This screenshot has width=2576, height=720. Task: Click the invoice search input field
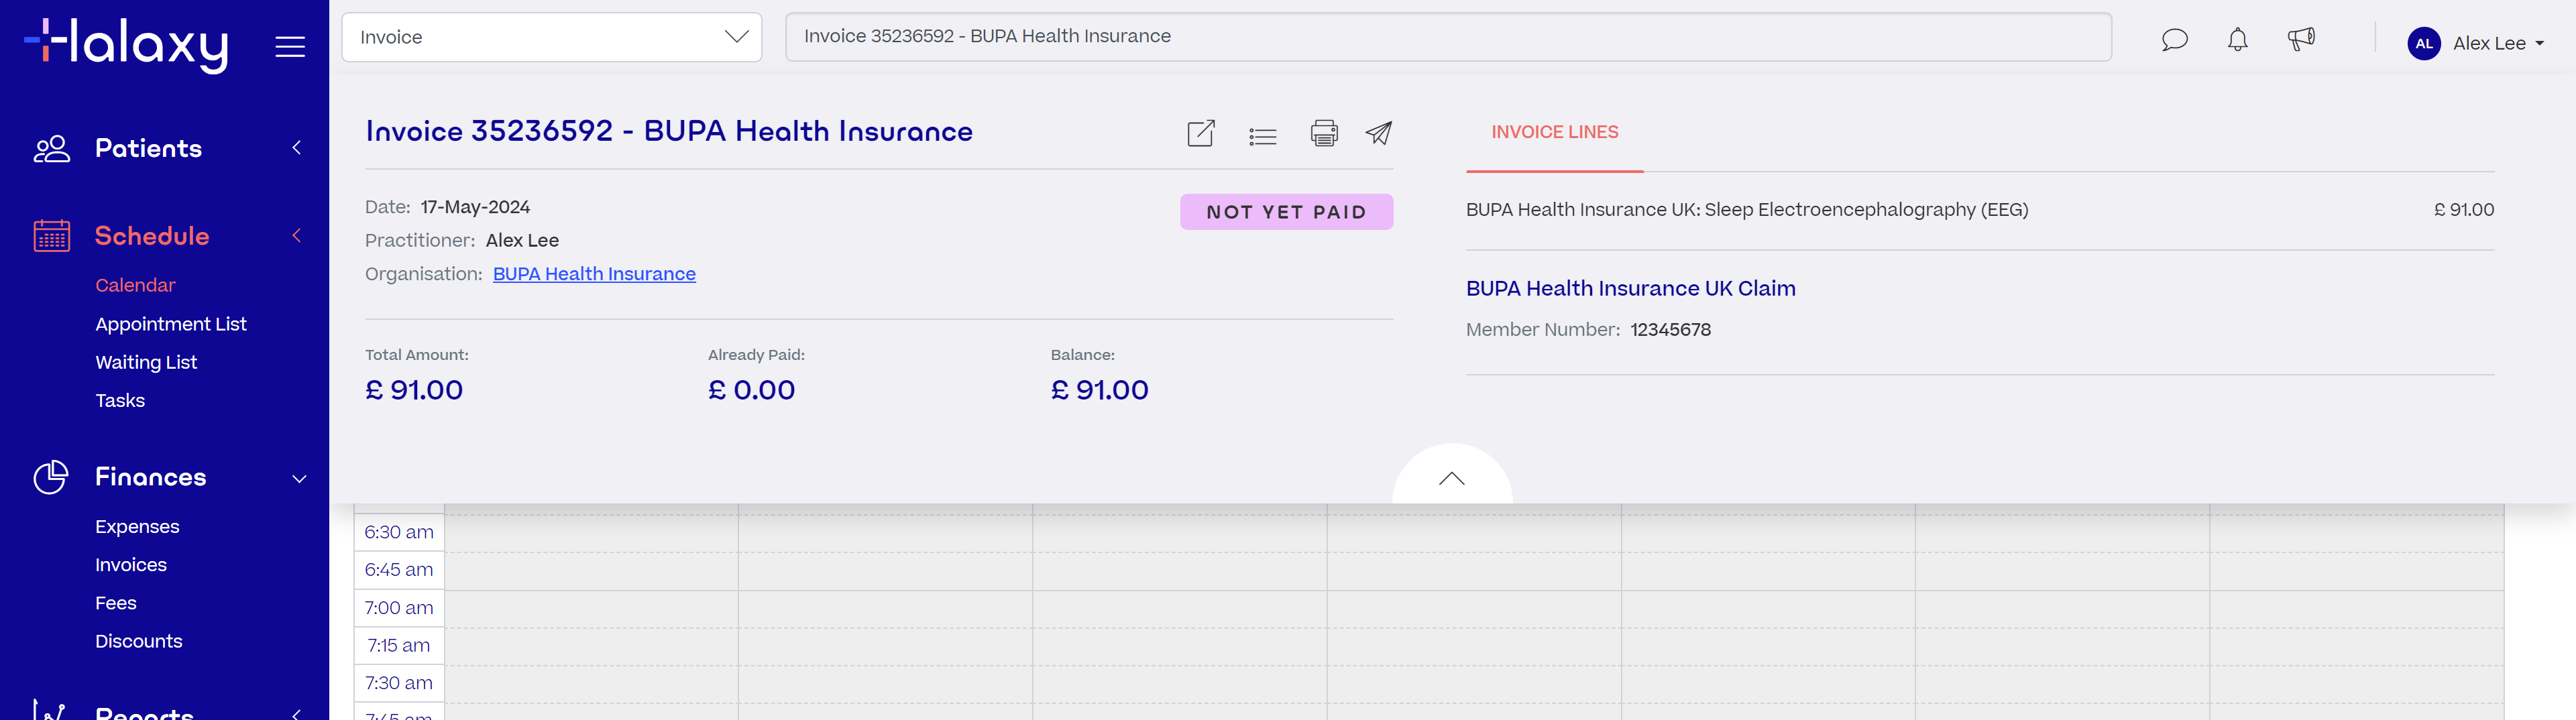click(x=1448, y=37)
